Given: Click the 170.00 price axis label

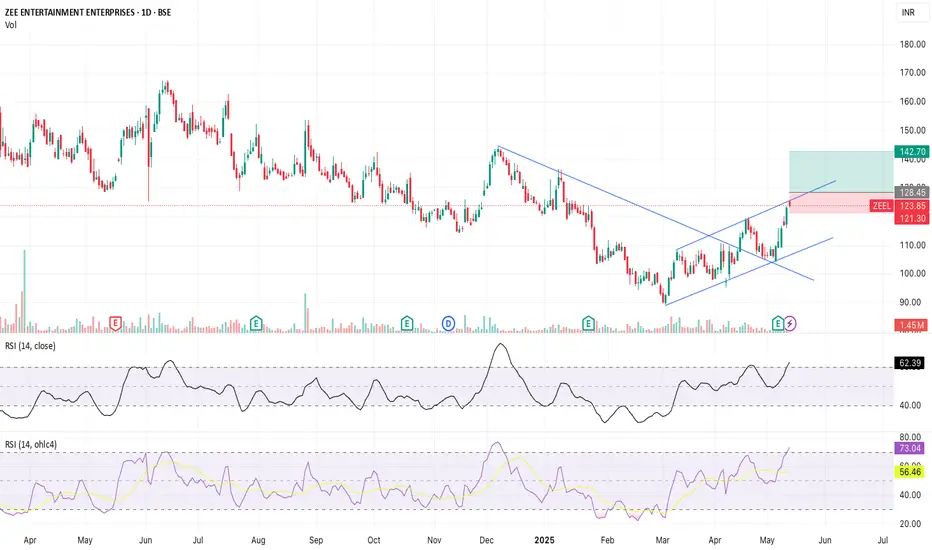Looking at the screenshot, I should (912, 73).
